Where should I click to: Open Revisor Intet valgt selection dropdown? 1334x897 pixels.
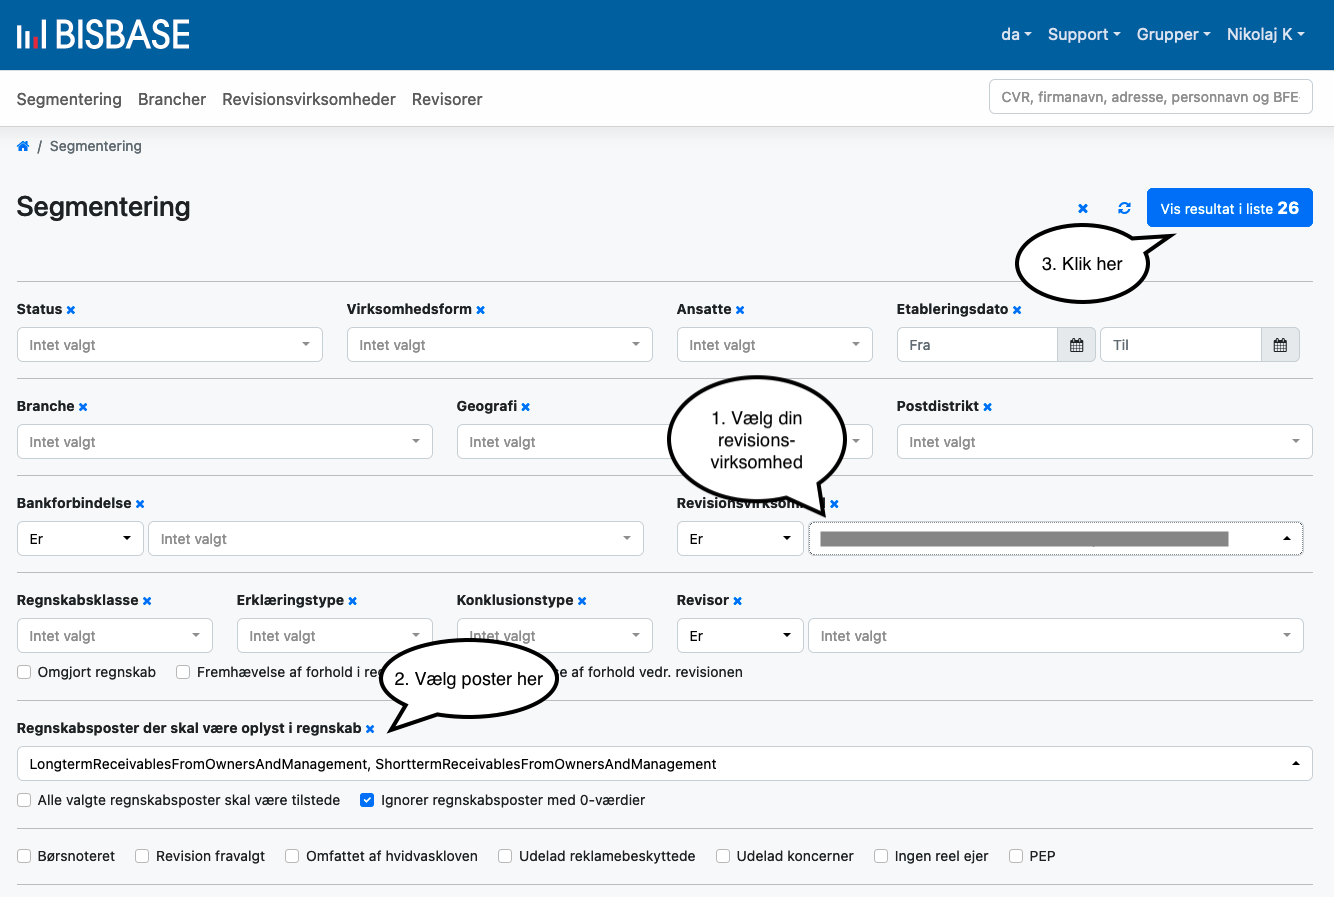coord(1056,636)
